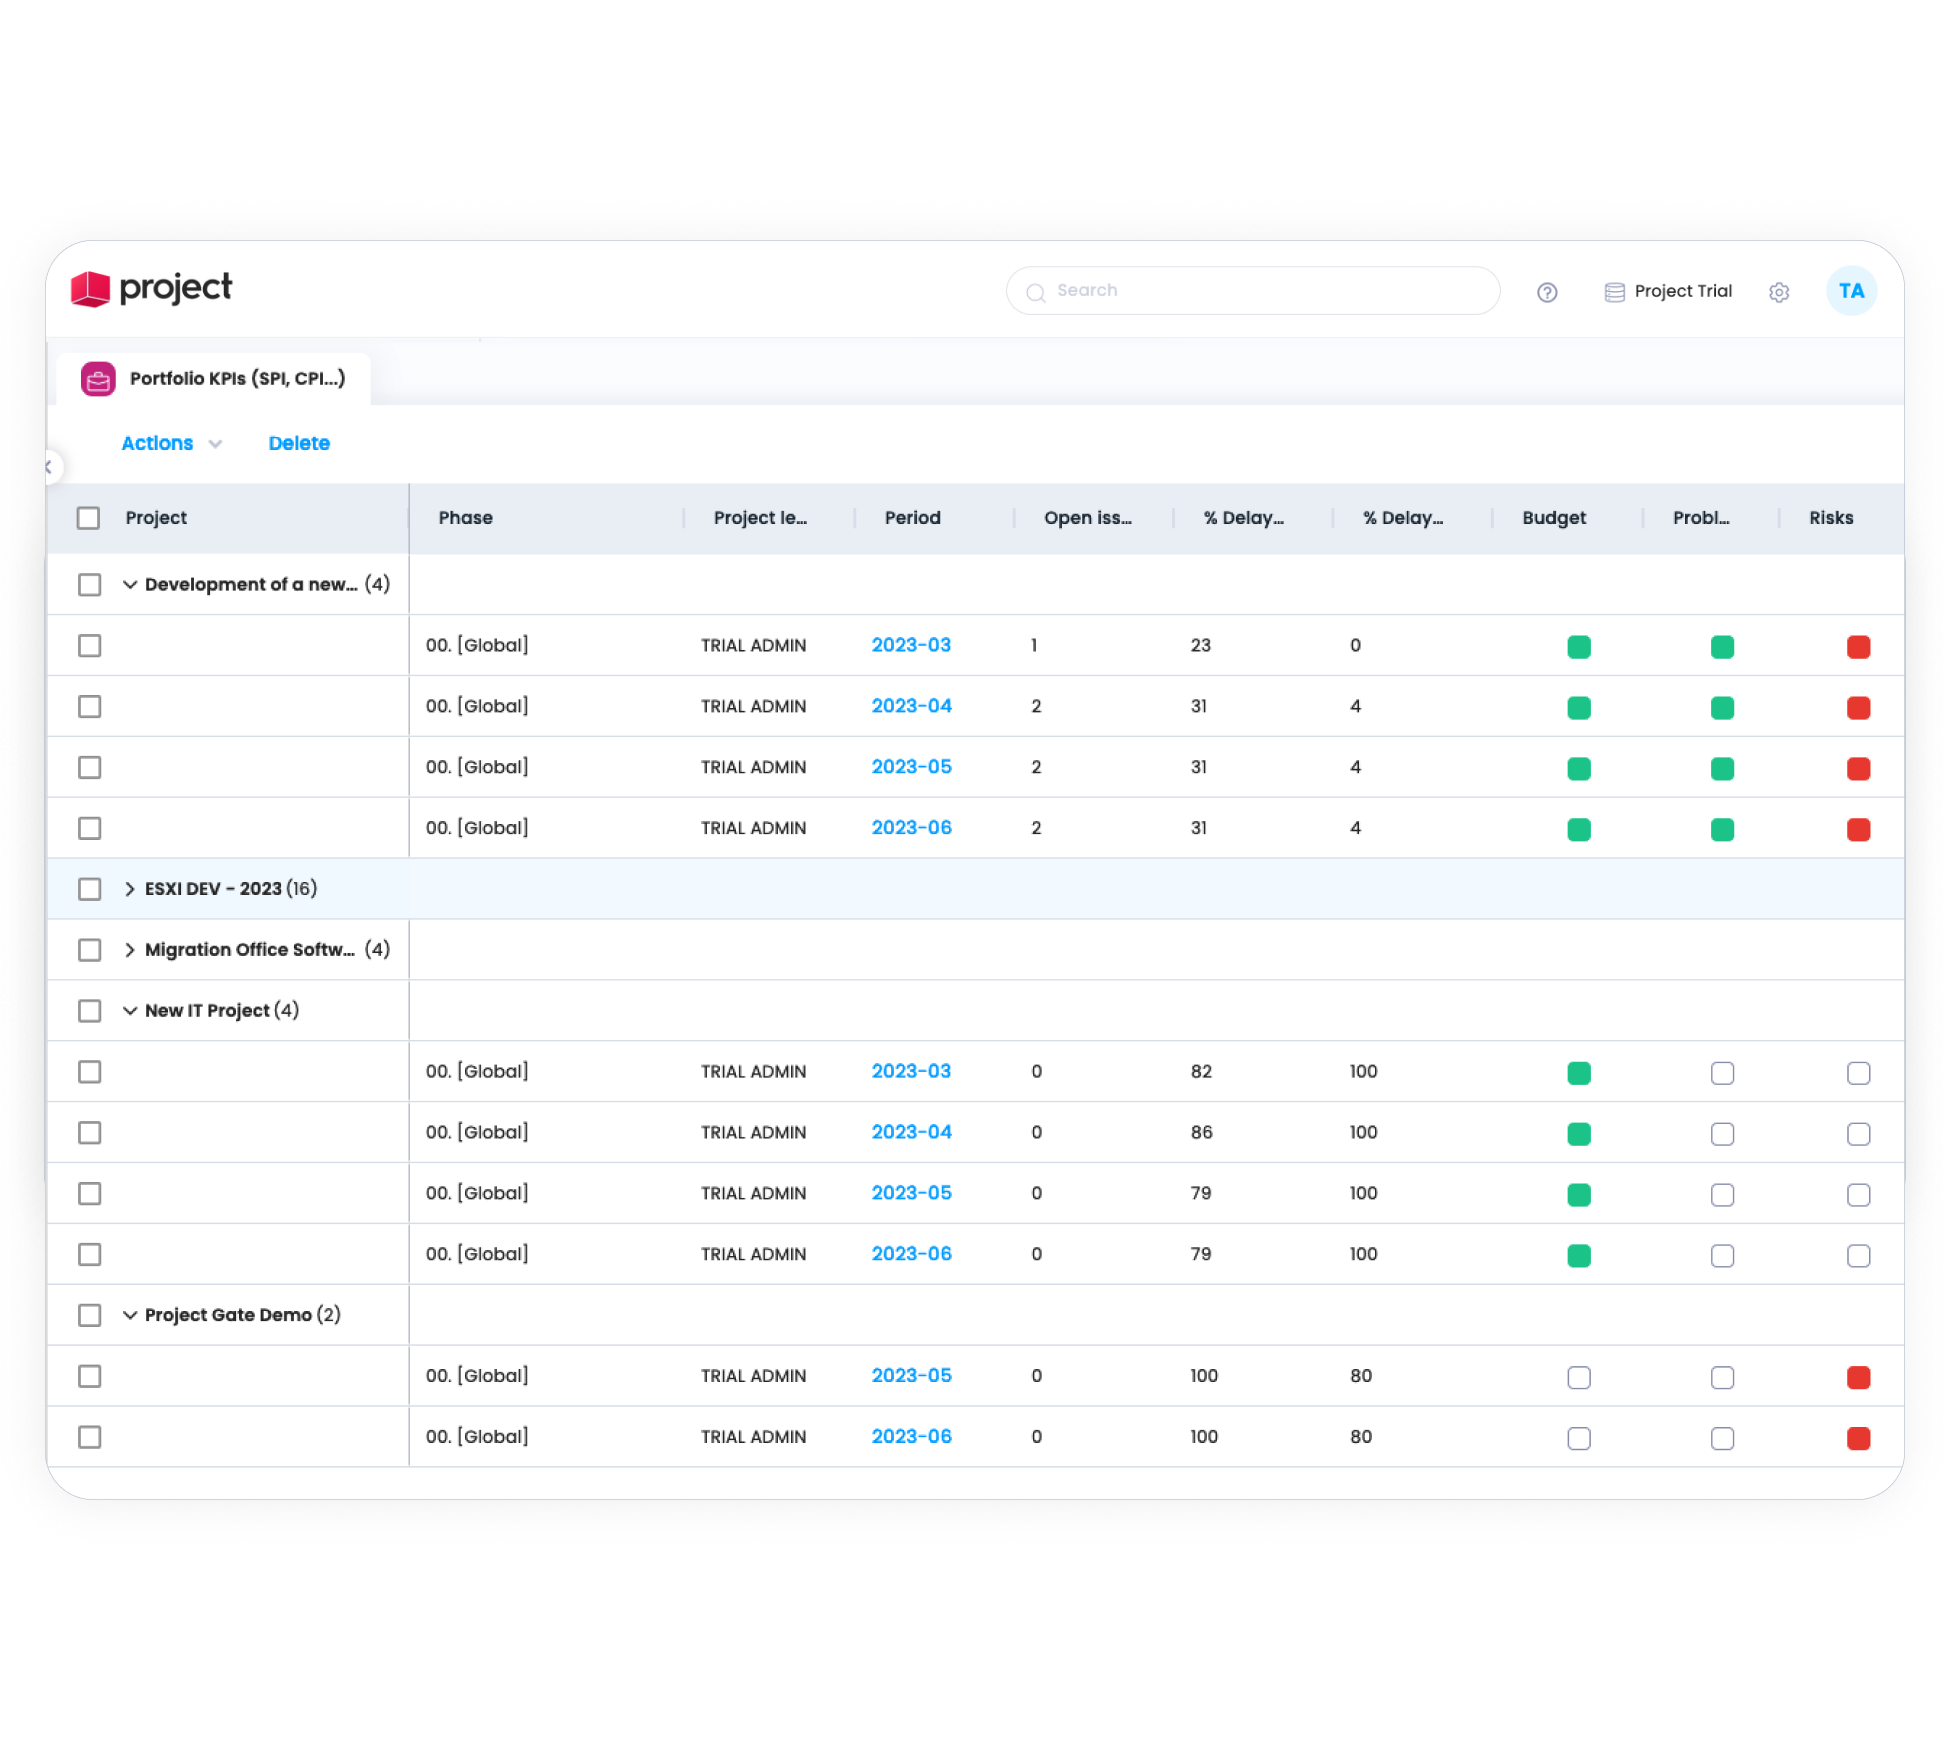The image size is (1950, 1740).
Task: Click green Probl... indicator for Development 2023-05
Action: pos(1722,769)
